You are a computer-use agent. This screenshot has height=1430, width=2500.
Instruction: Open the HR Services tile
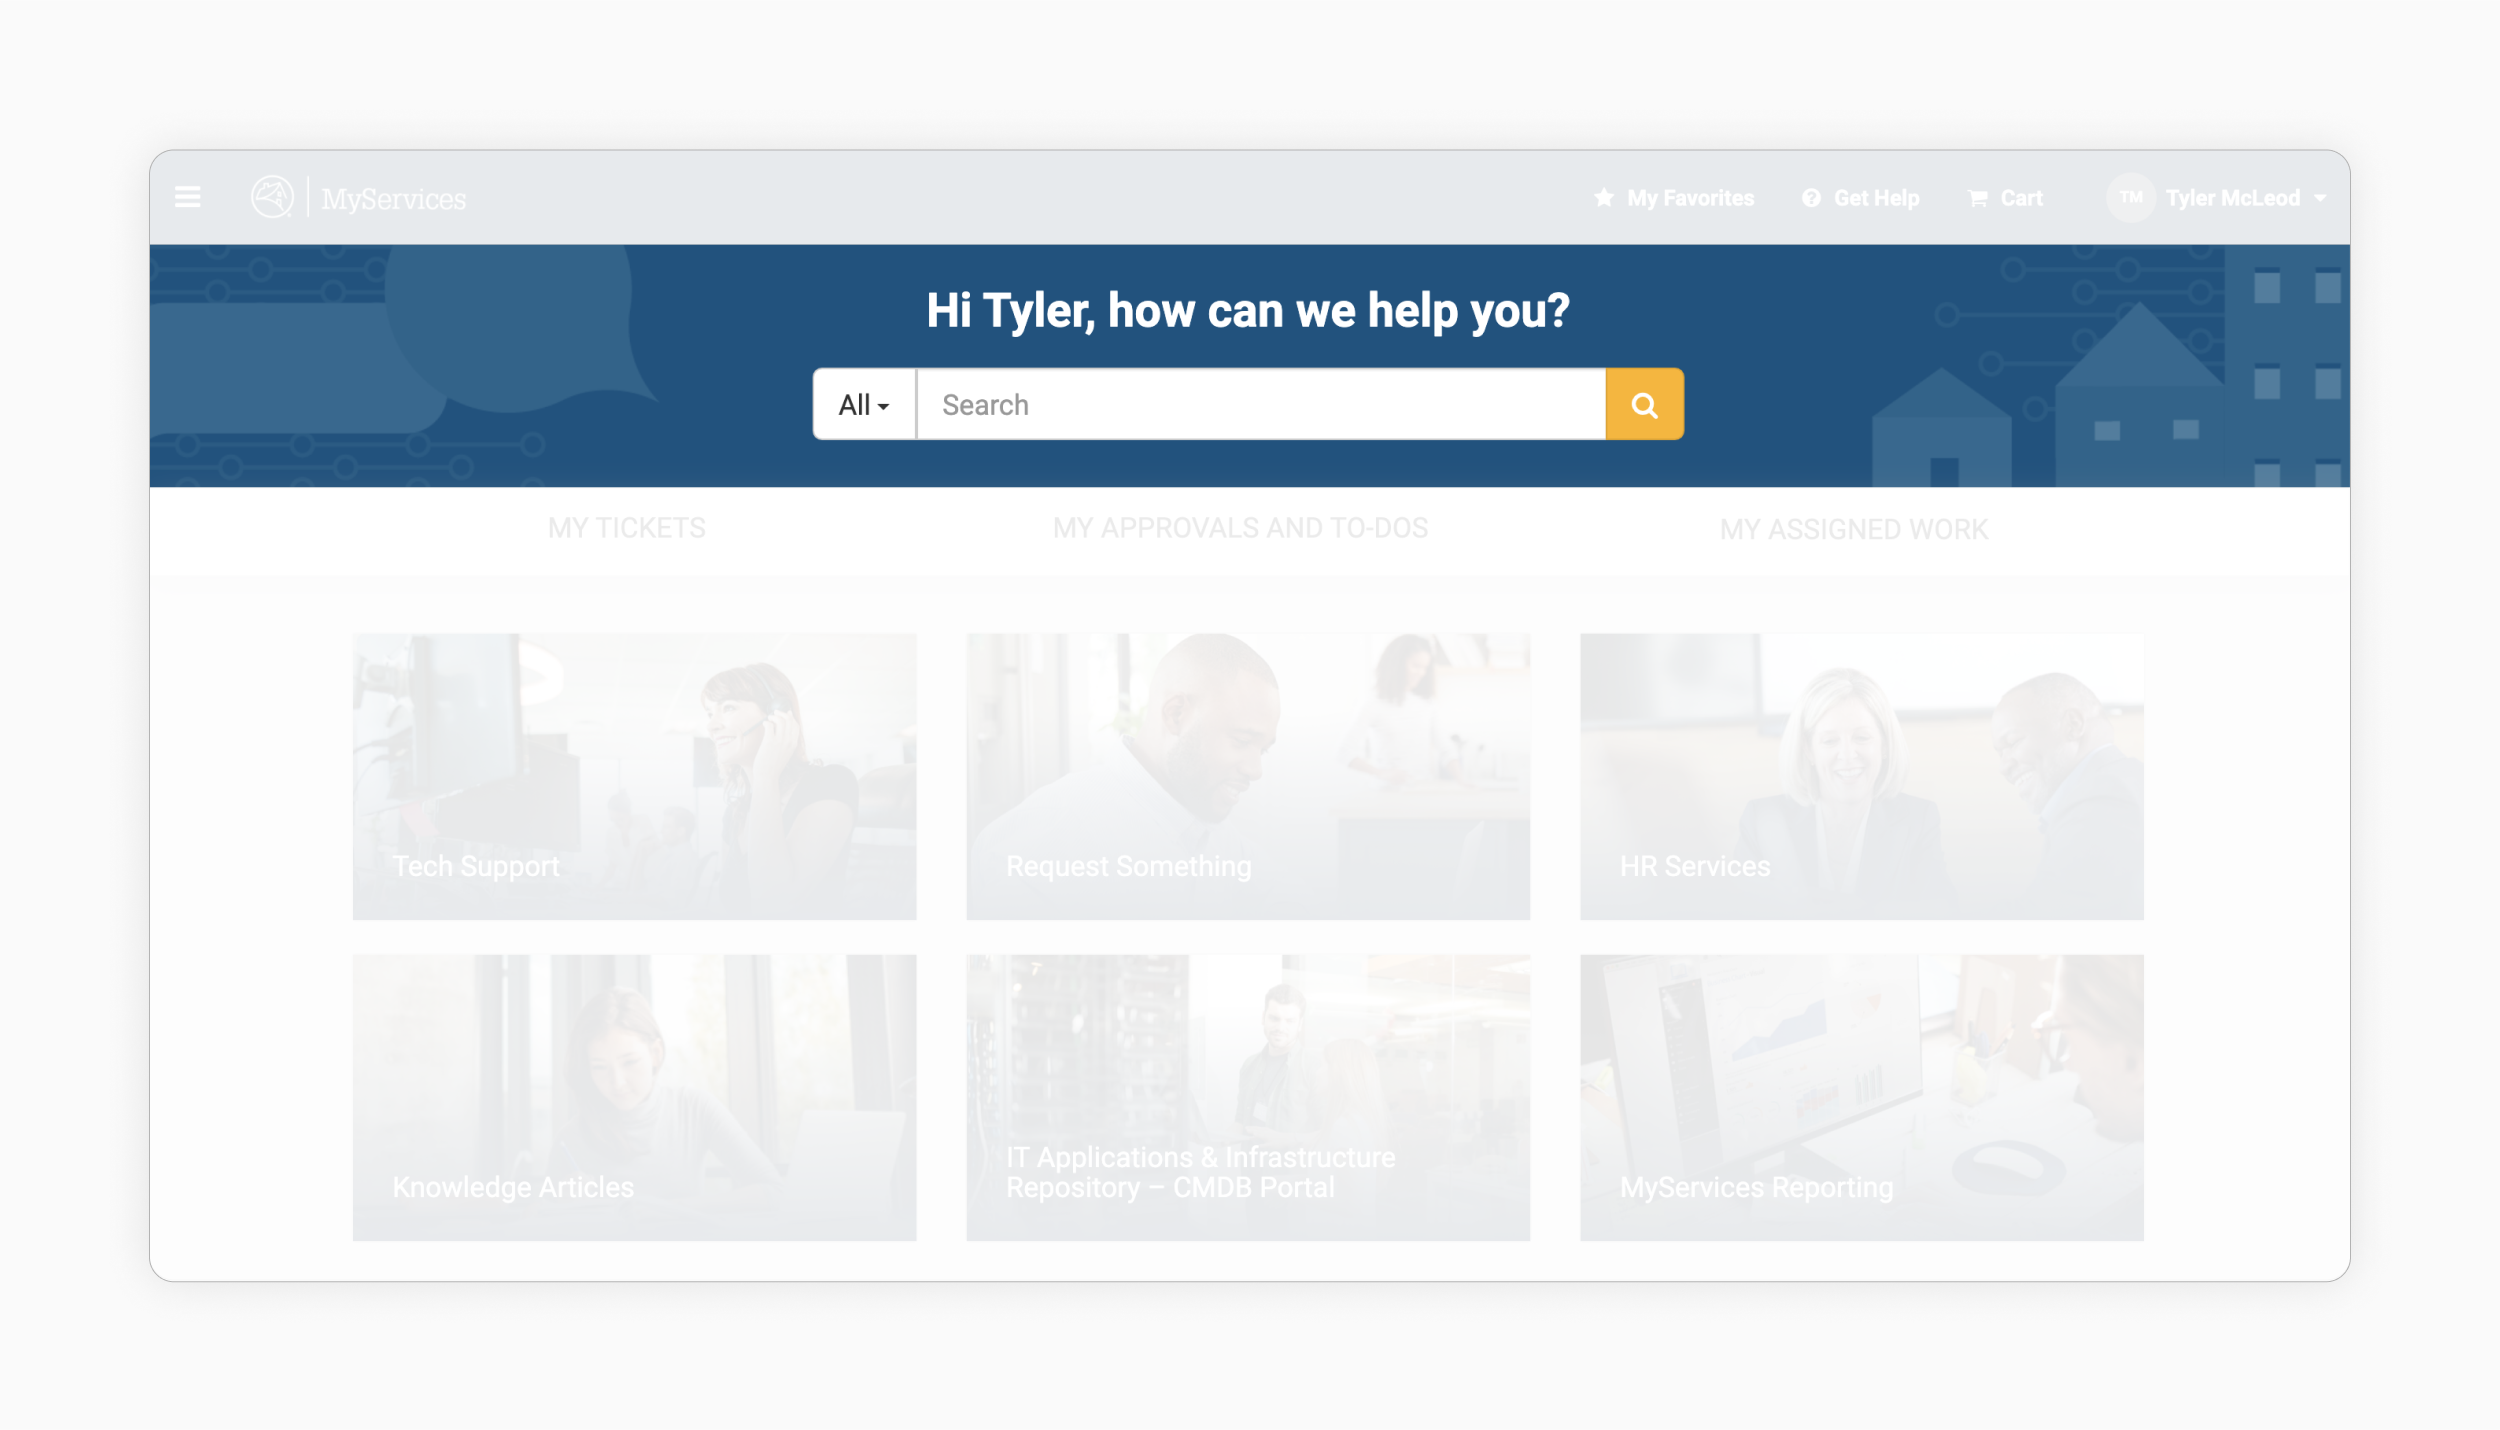[x=1861, y=776]
